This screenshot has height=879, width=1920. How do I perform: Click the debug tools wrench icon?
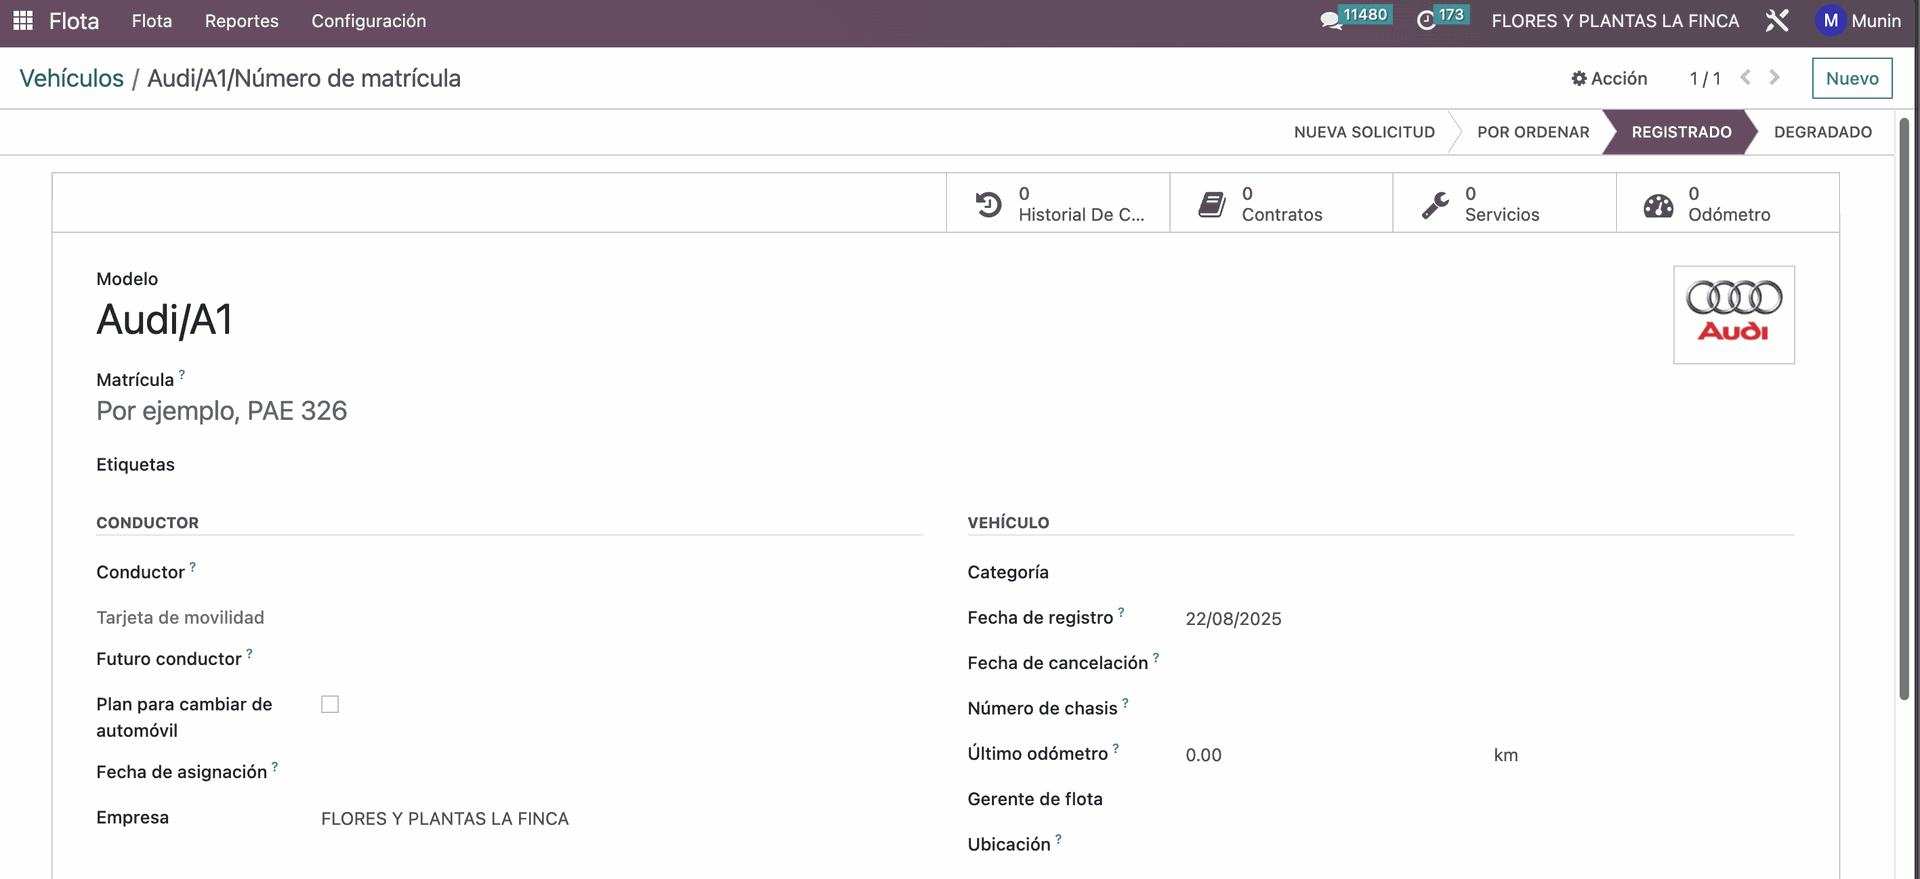[1777, 20]
